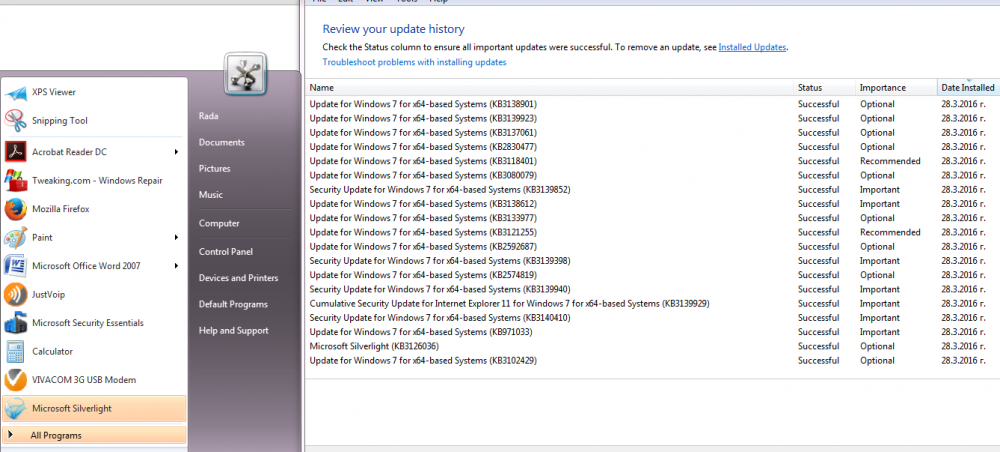1000x452 pixels.
Task: Open Default Programs
Action: point(233,304)
